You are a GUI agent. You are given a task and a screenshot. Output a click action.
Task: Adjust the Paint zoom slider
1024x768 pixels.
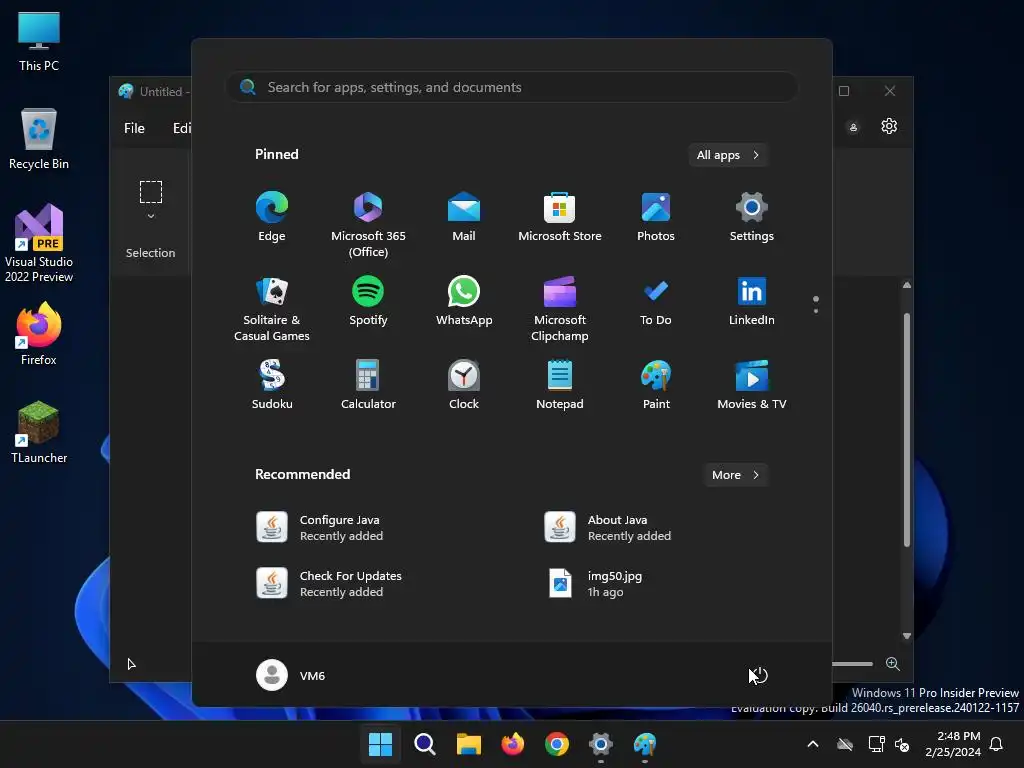point(852,664)
